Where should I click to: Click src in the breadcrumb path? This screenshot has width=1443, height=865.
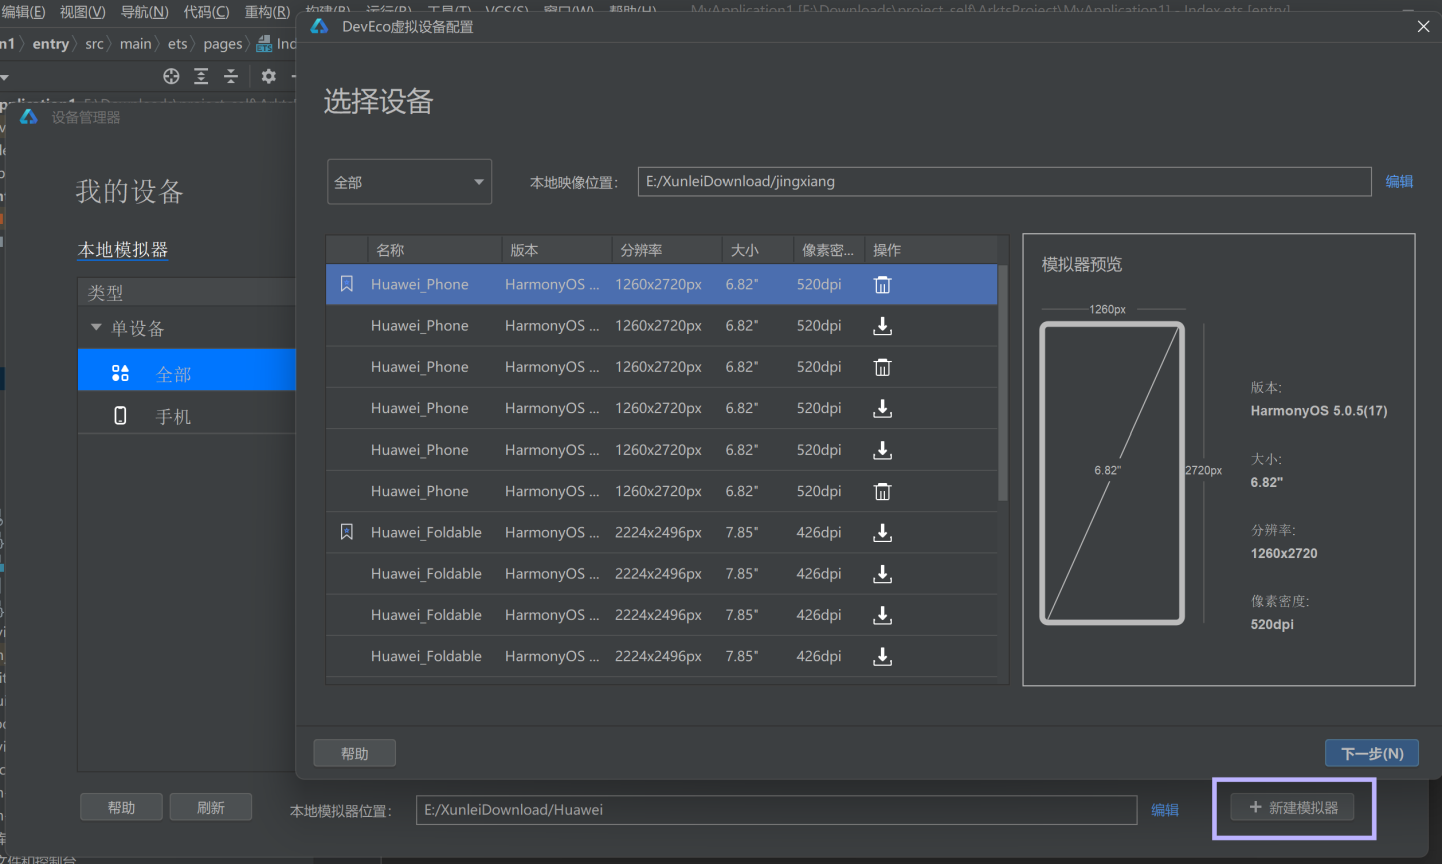point(94,43)
